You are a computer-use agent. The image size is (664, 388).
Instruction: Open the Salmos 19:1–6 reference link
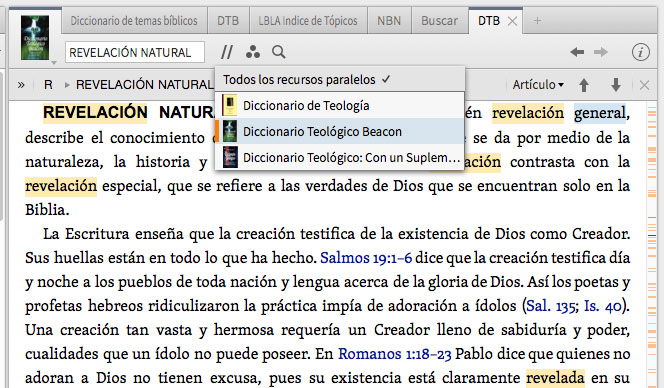(366, 258)
